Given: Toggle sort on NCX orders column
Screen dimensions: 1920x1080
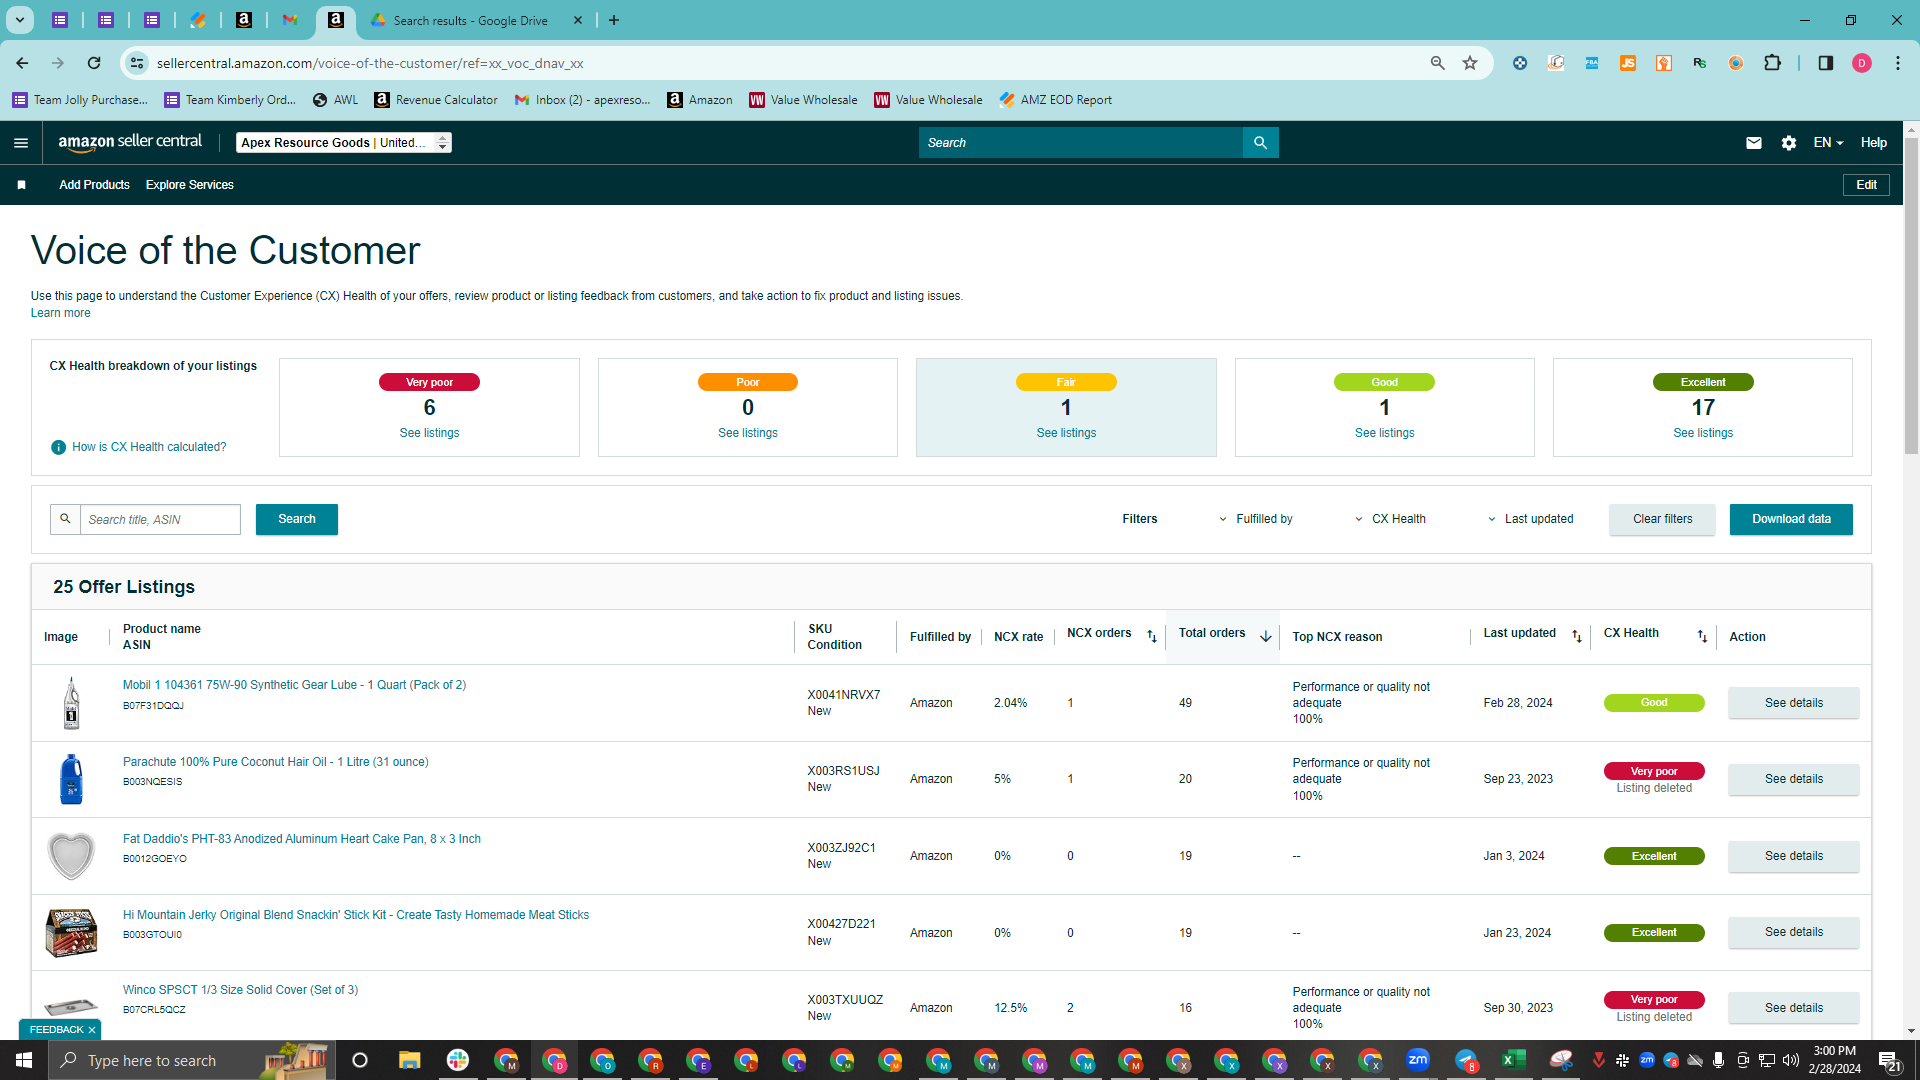Looking at the screenshot, I should (1151, 637).
